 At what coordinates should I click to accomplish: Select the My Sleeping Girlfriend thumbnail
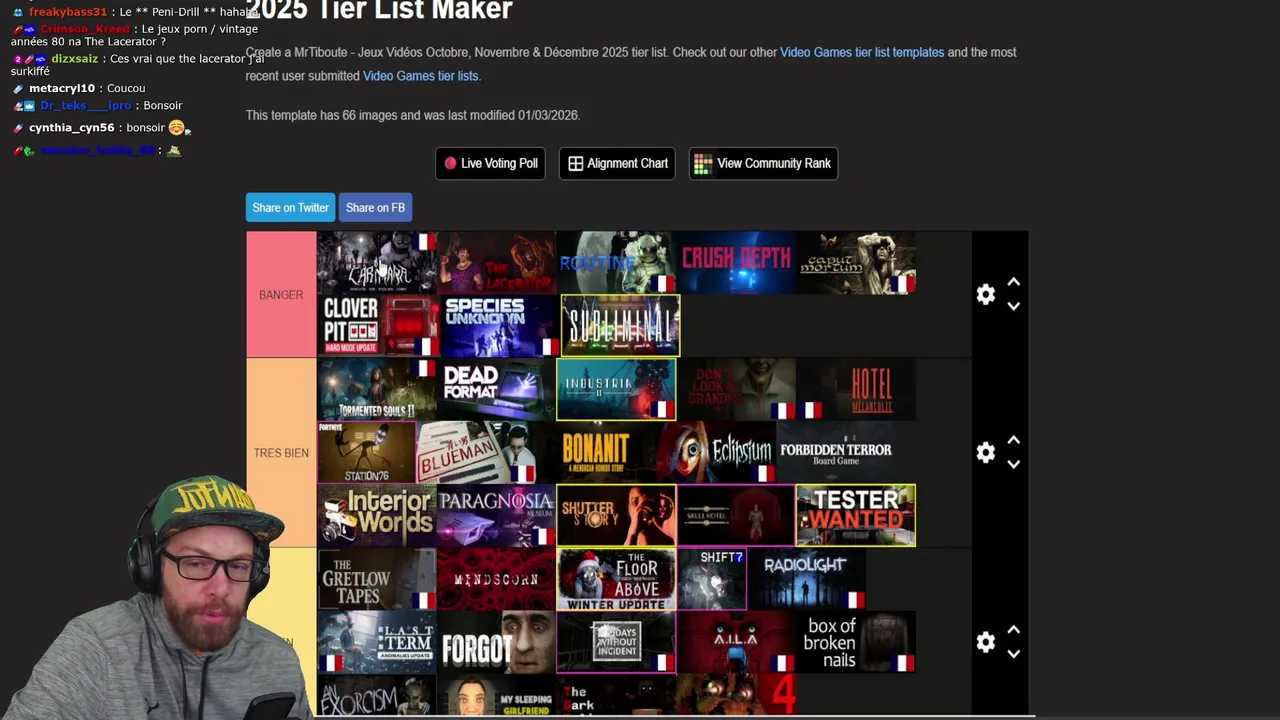496,695
